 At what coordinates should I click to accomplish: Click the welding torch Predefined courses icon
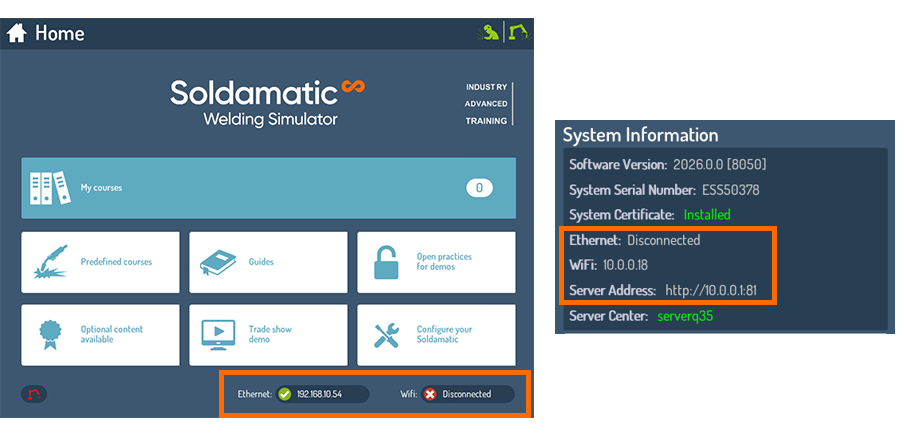pyautogui.click(x=51, y=262)
